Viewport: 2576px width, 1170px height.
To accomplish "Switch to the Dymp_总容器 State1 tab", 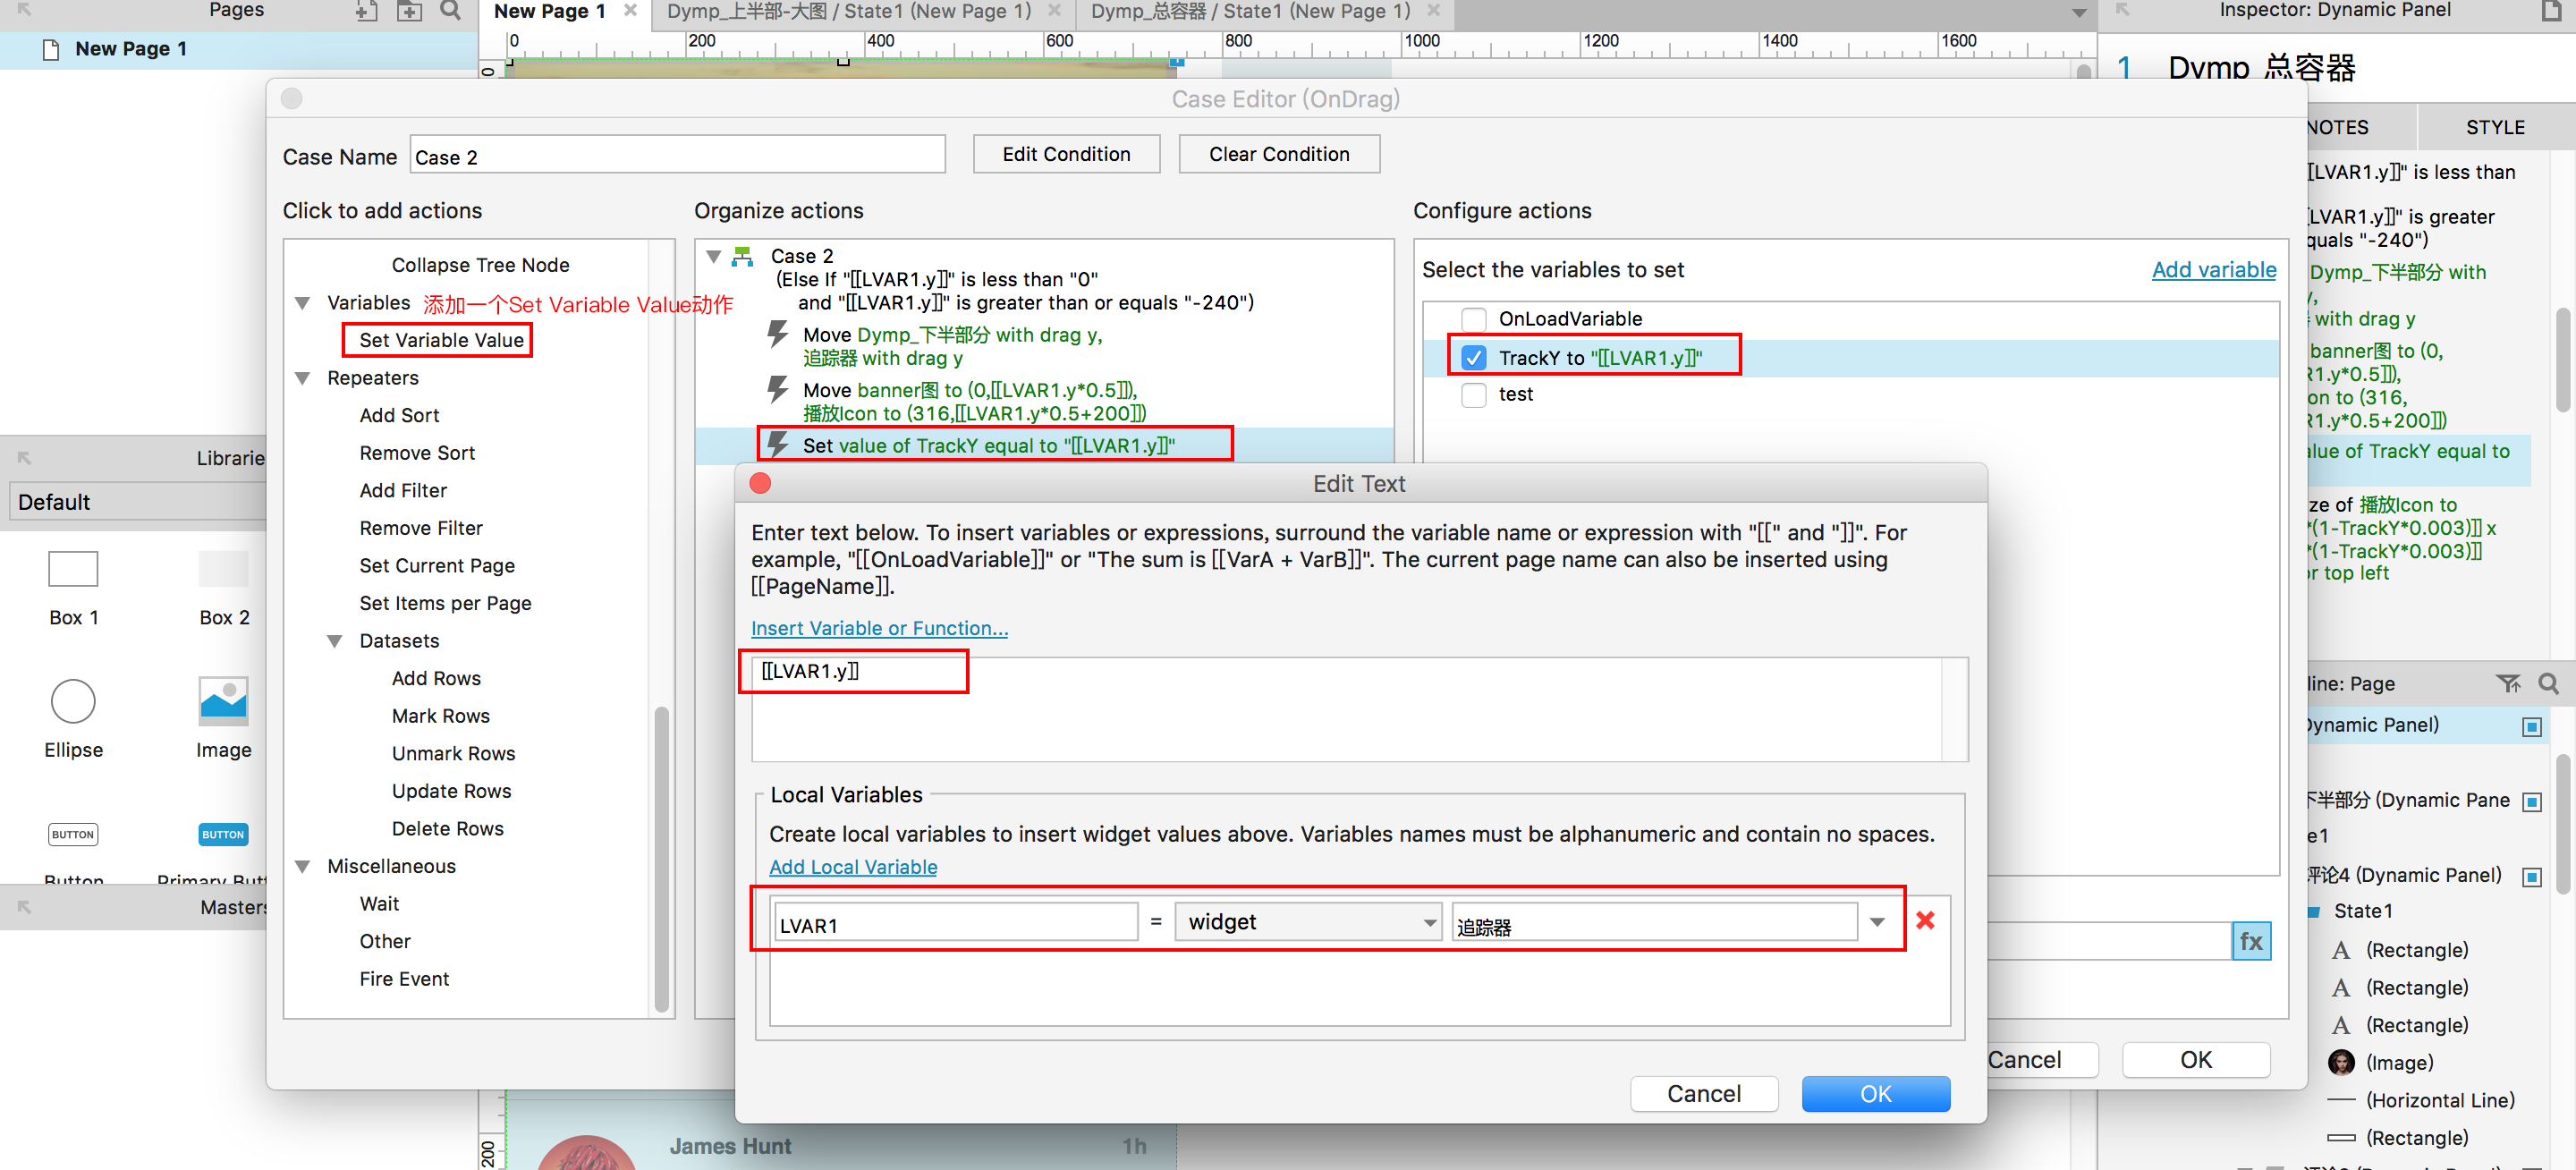I will pos(1250,12).
